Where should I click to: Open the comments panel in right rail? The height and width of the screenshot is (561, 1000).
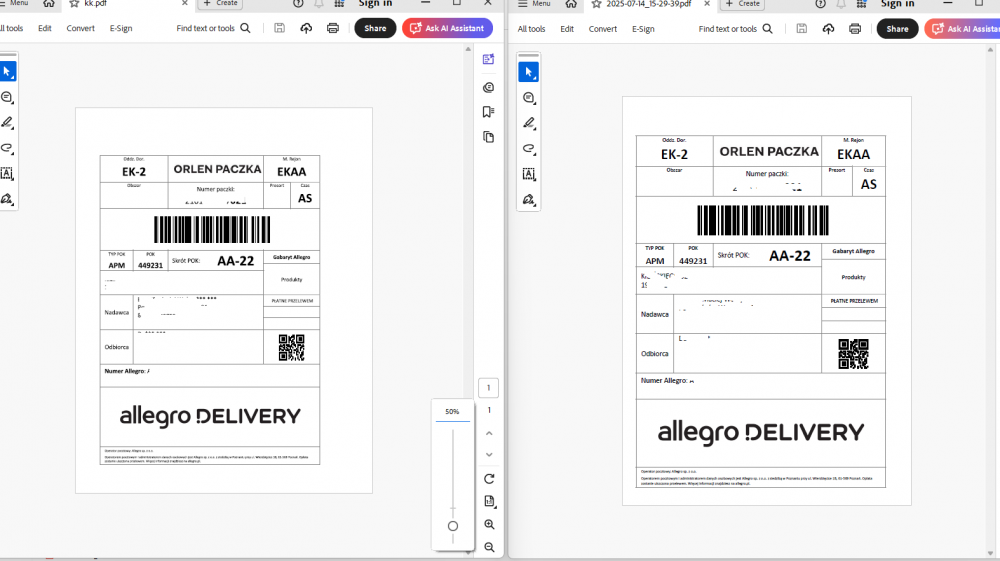point(489,87)
